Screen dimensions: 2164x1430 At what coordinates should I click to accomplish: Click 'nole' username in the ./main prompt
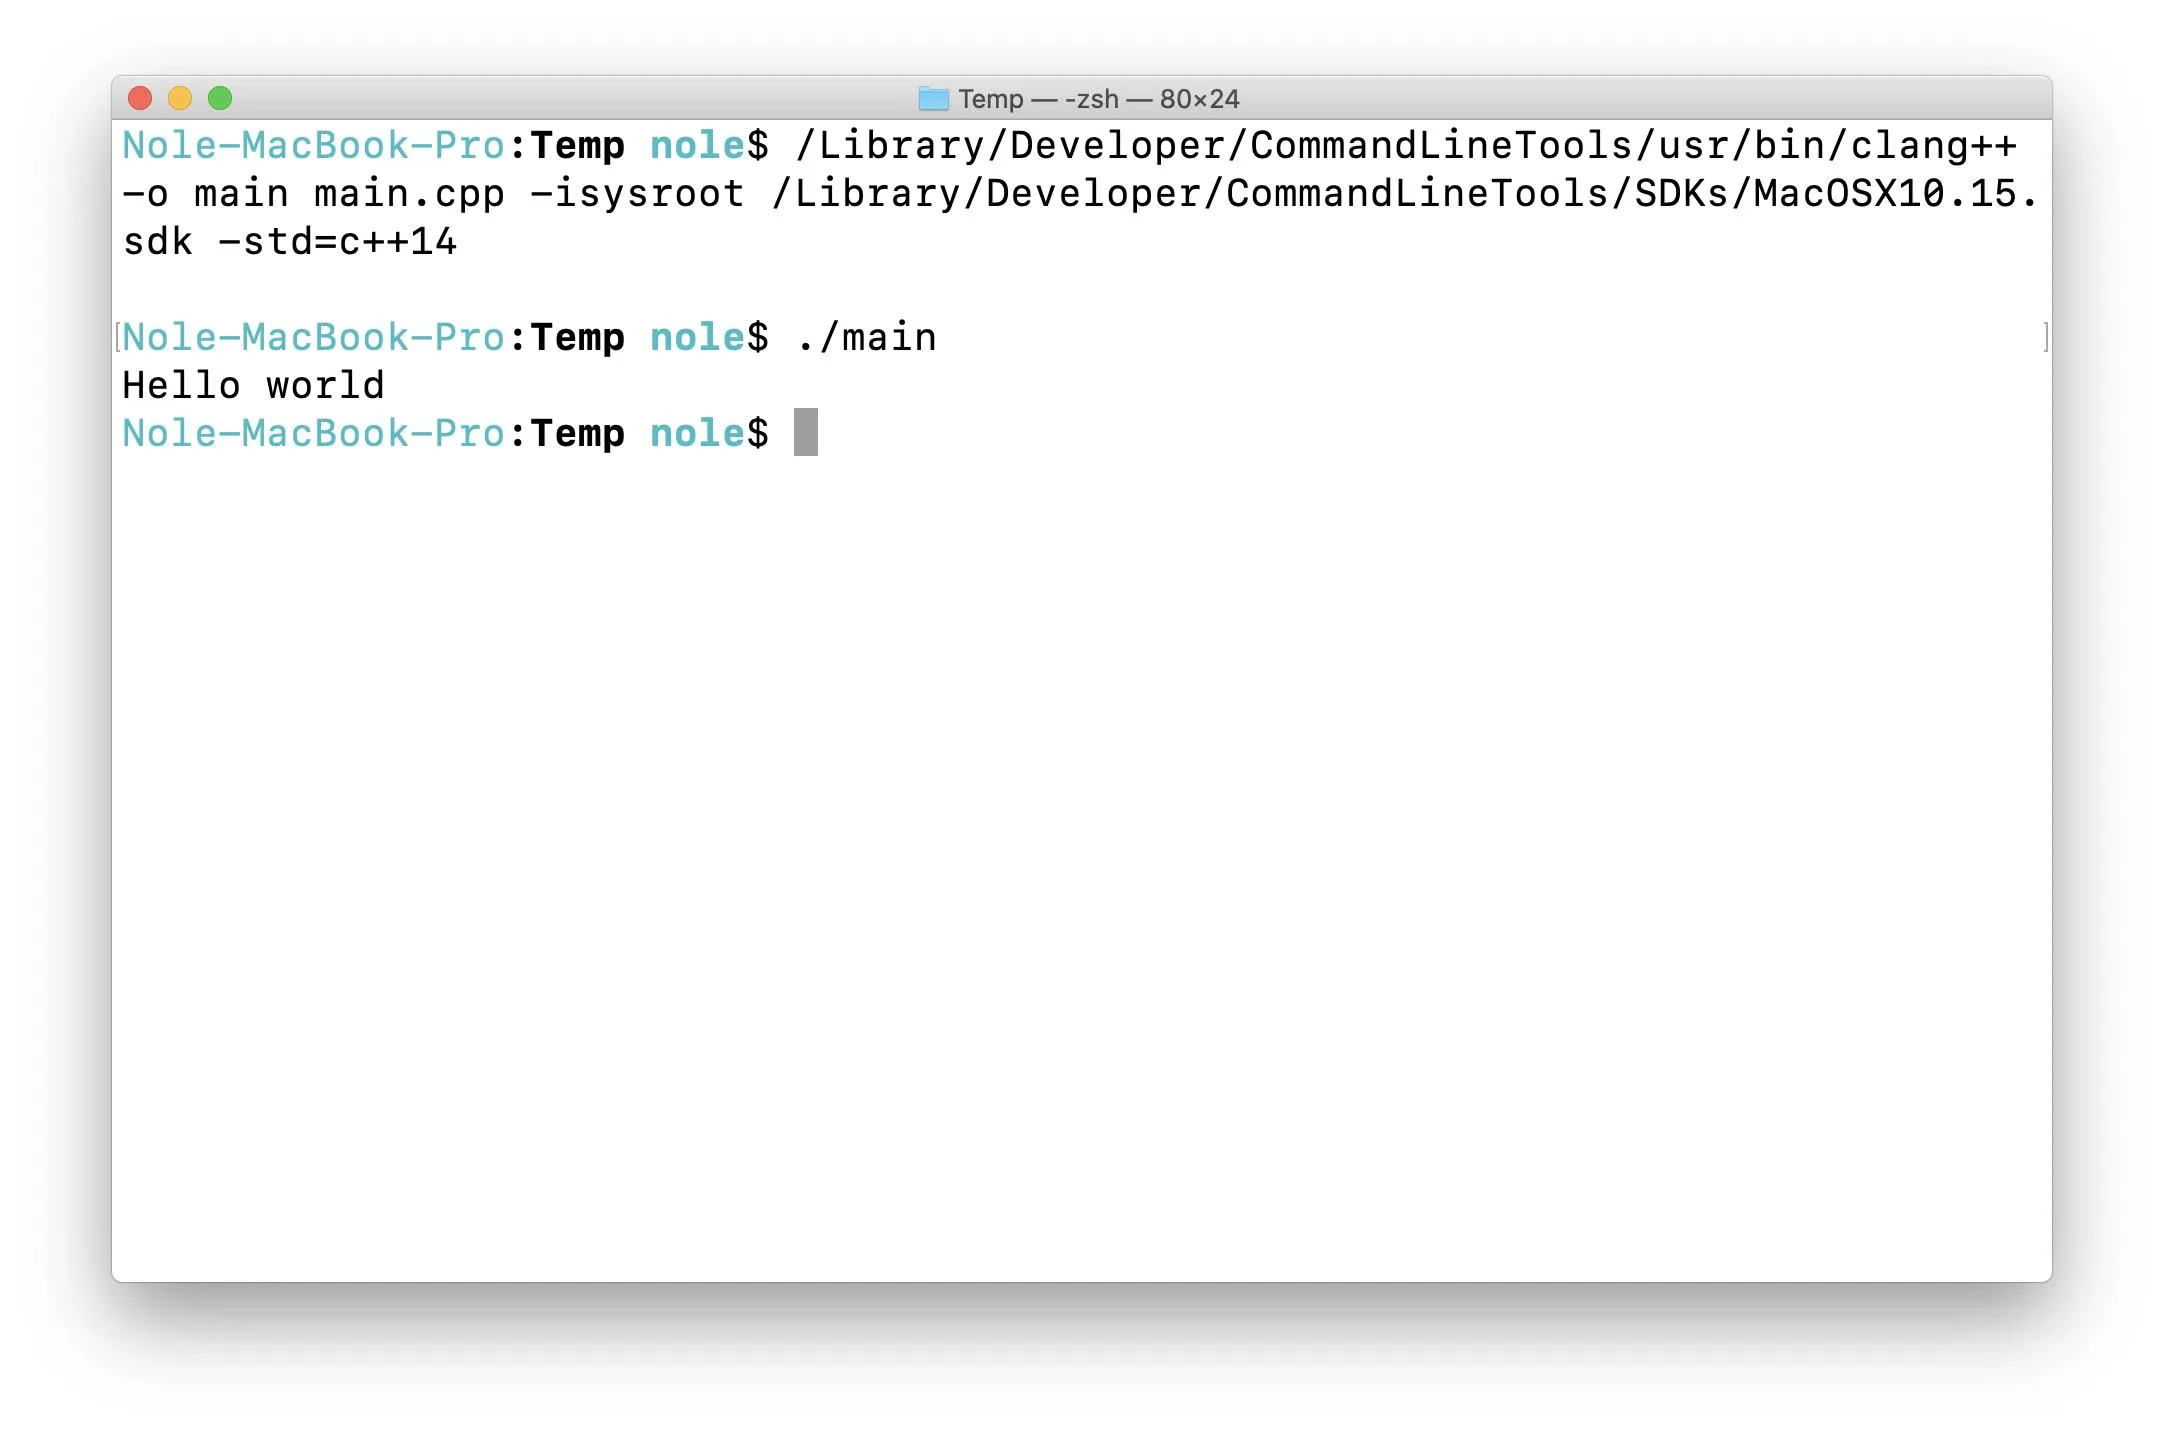pos(697,337)
